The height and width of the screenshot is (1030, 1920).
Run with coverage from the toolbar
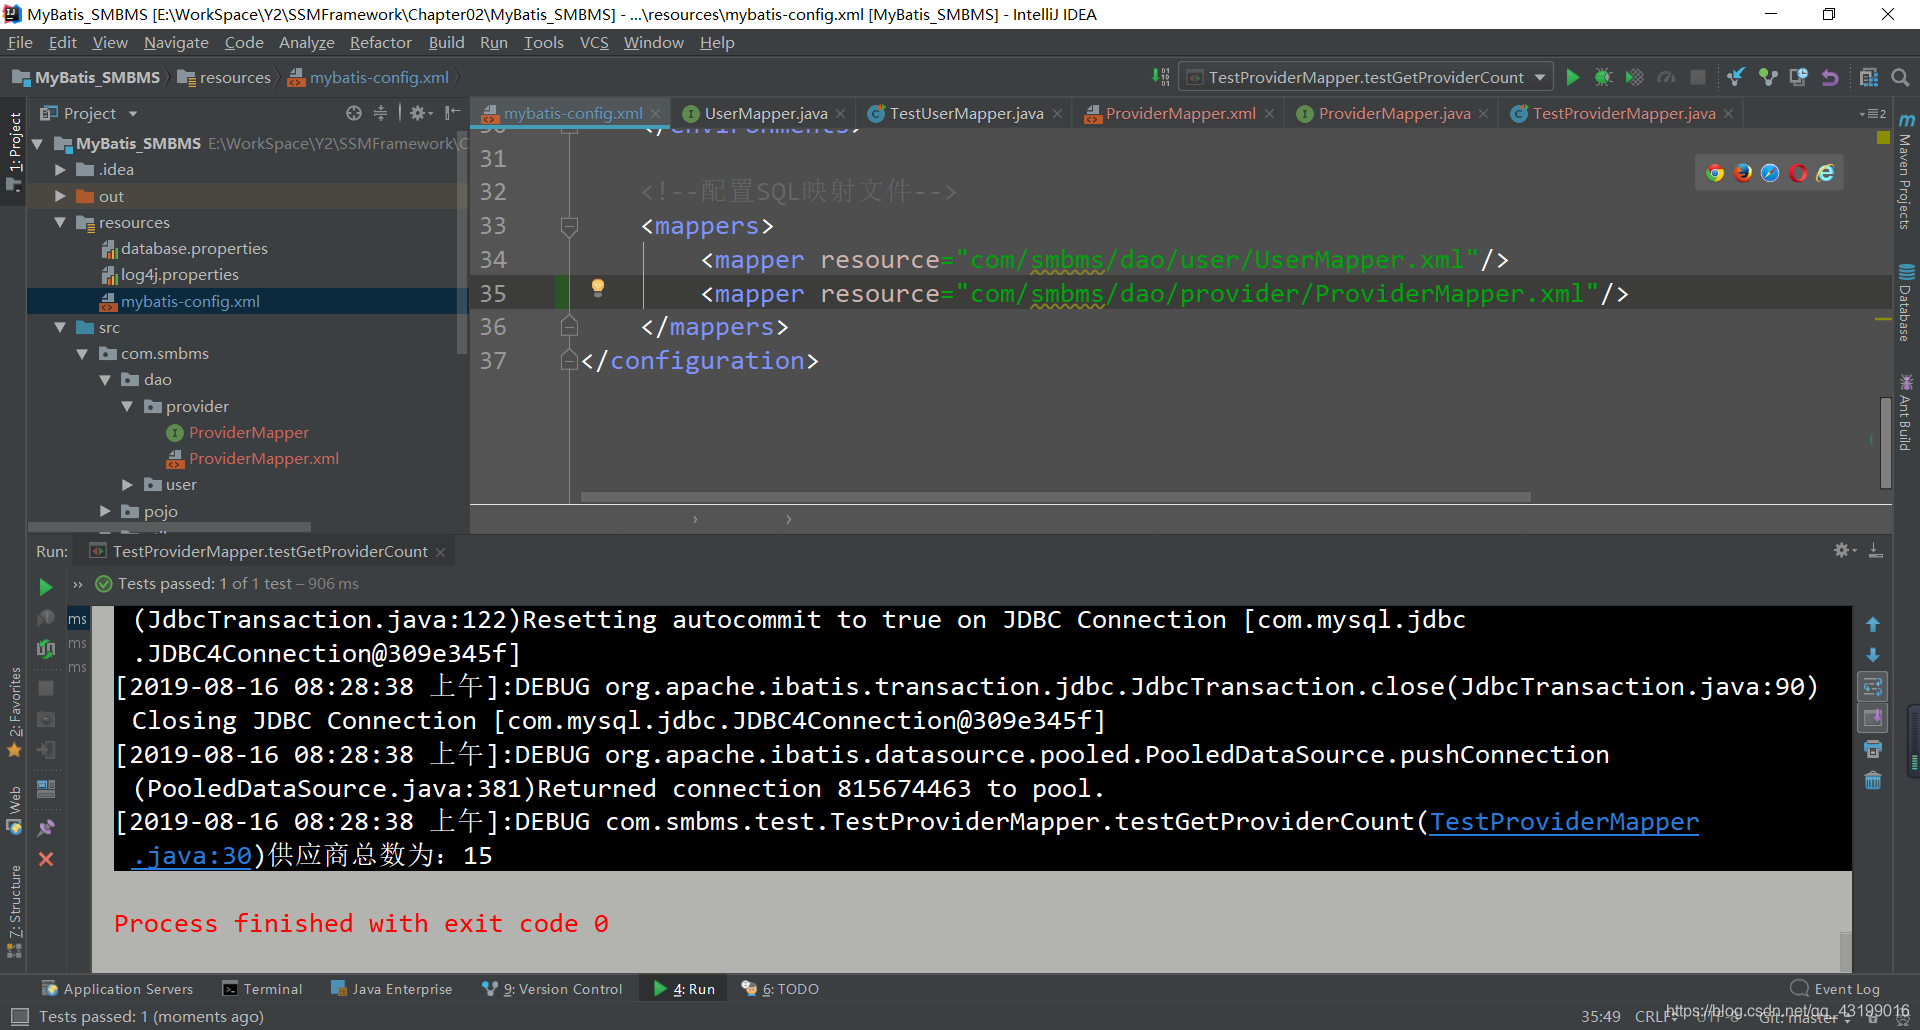pyautogui.click(x=1634, y=77)
